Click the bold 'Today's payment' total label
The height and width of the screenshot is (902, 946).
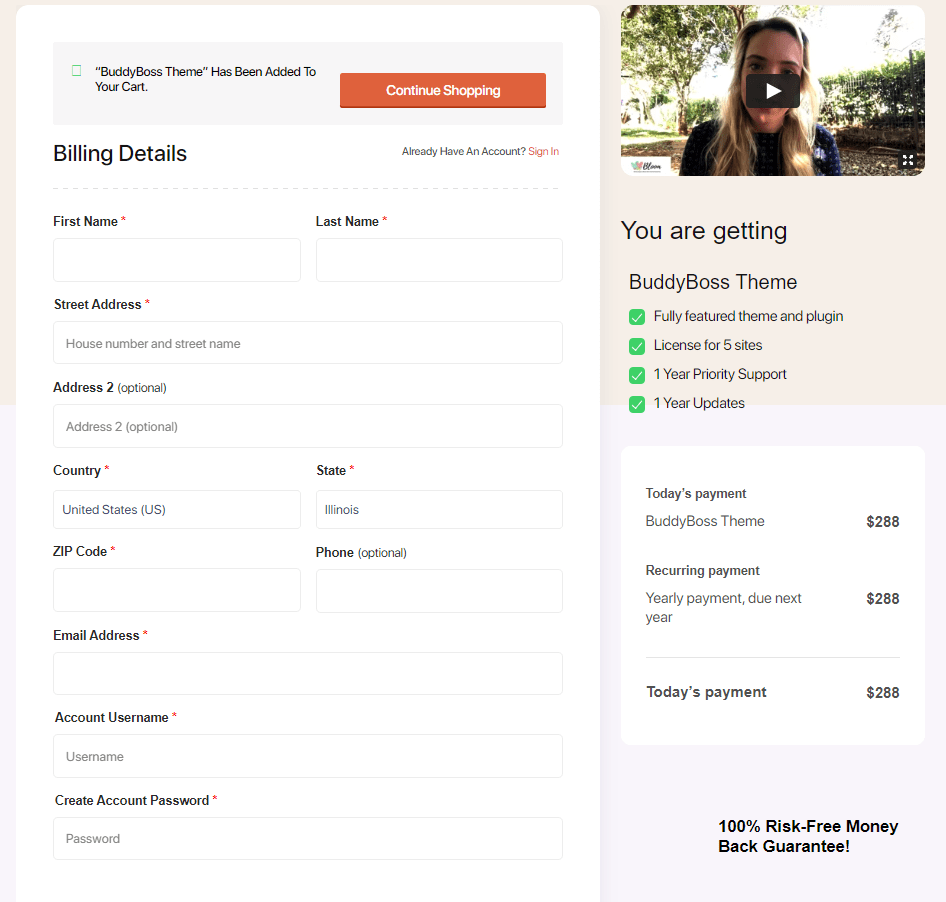(x=706, y=692)
